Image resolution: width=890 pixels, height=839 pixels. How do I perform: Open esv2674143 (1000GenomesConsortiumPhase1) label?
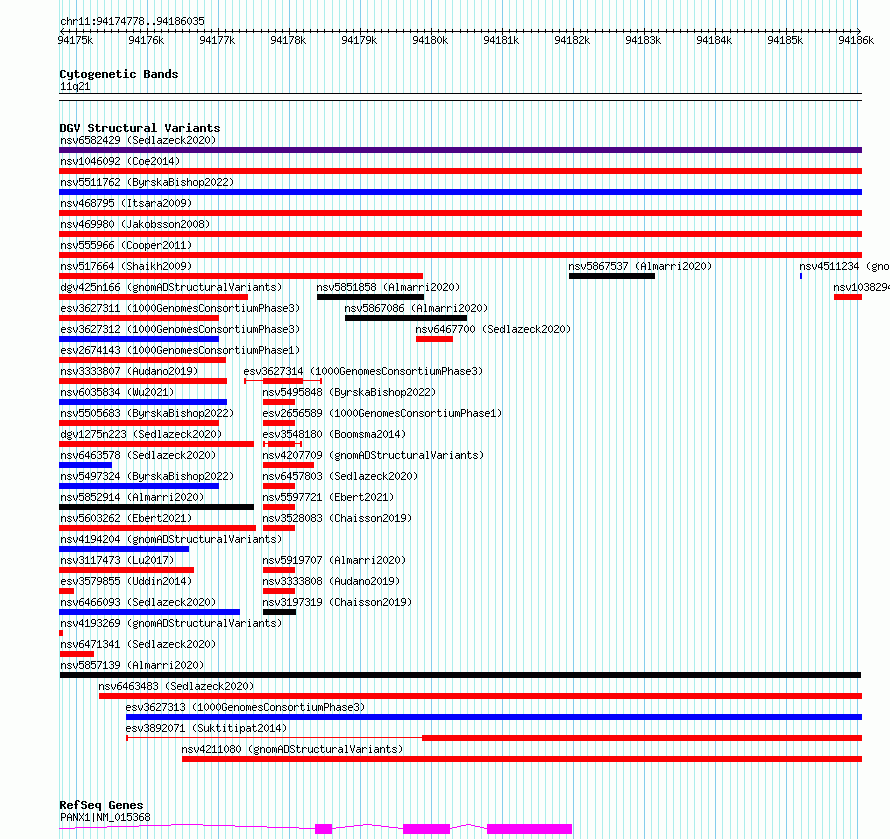[180, 350]
